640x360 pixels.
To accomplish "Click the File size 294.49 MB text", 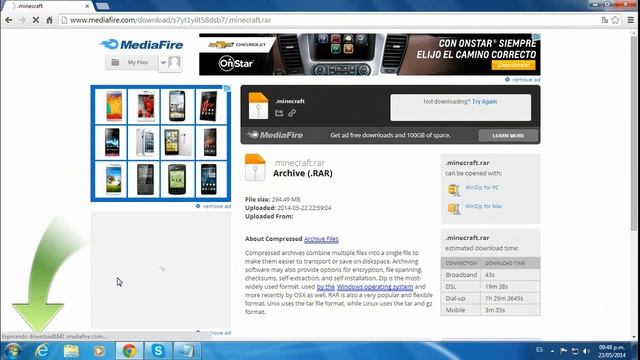I will (273, 200).
